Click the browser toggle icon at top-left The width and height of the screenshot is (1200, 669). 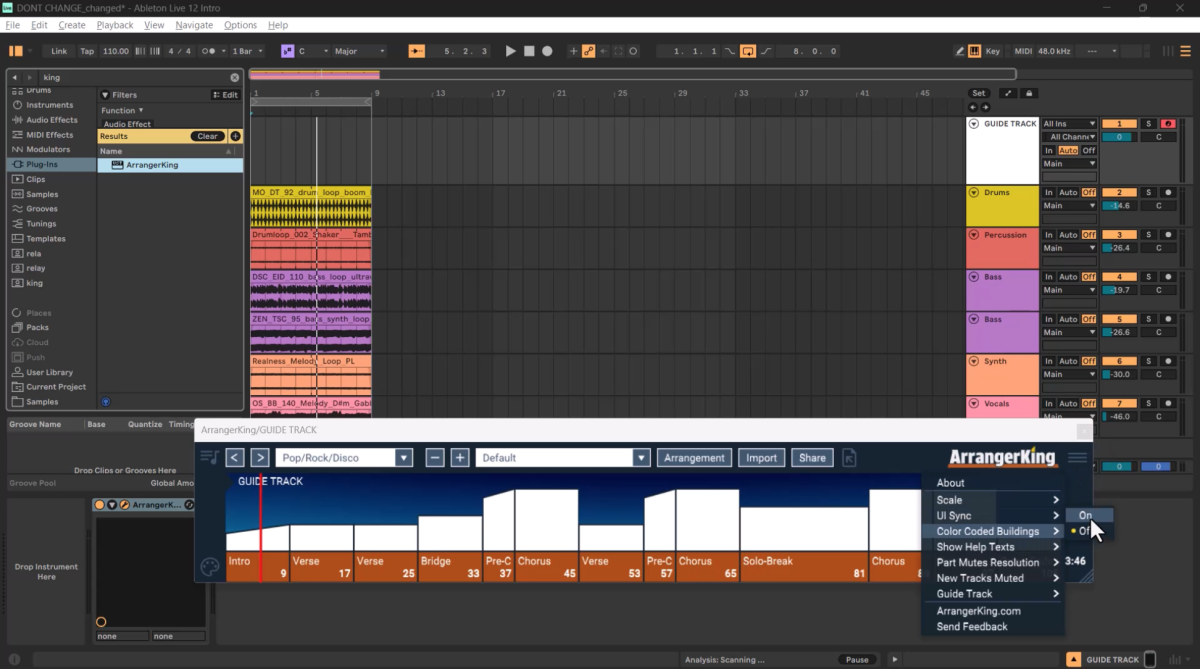(x=16, y=51)
